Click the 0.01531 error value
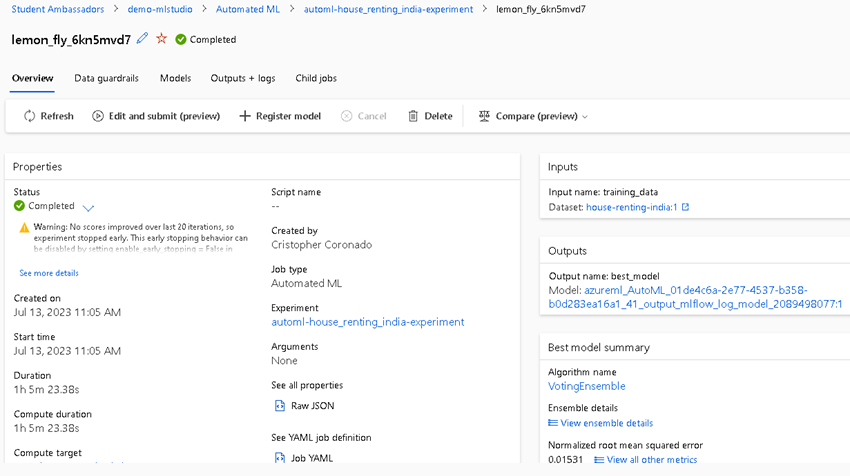Image resolution: width=850 pixels, height=476 pixels. 565,460
